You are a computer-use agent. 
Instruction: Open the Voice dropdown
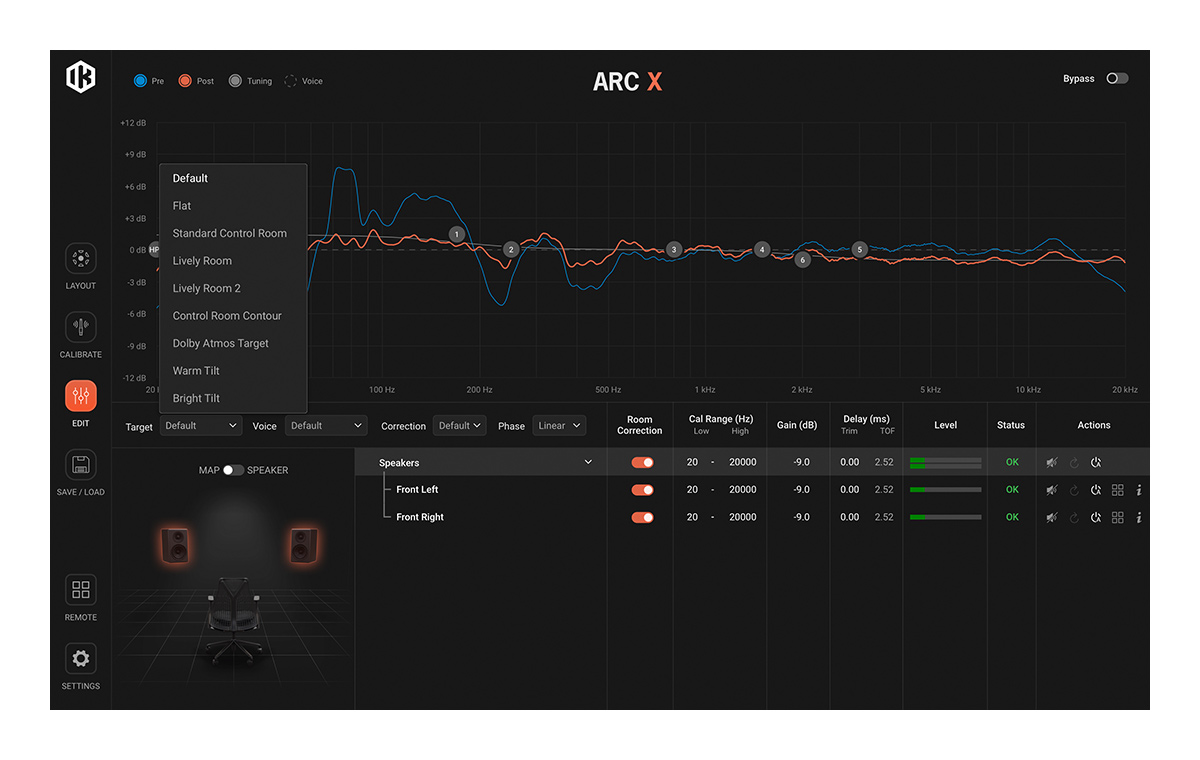click(326, 426)
